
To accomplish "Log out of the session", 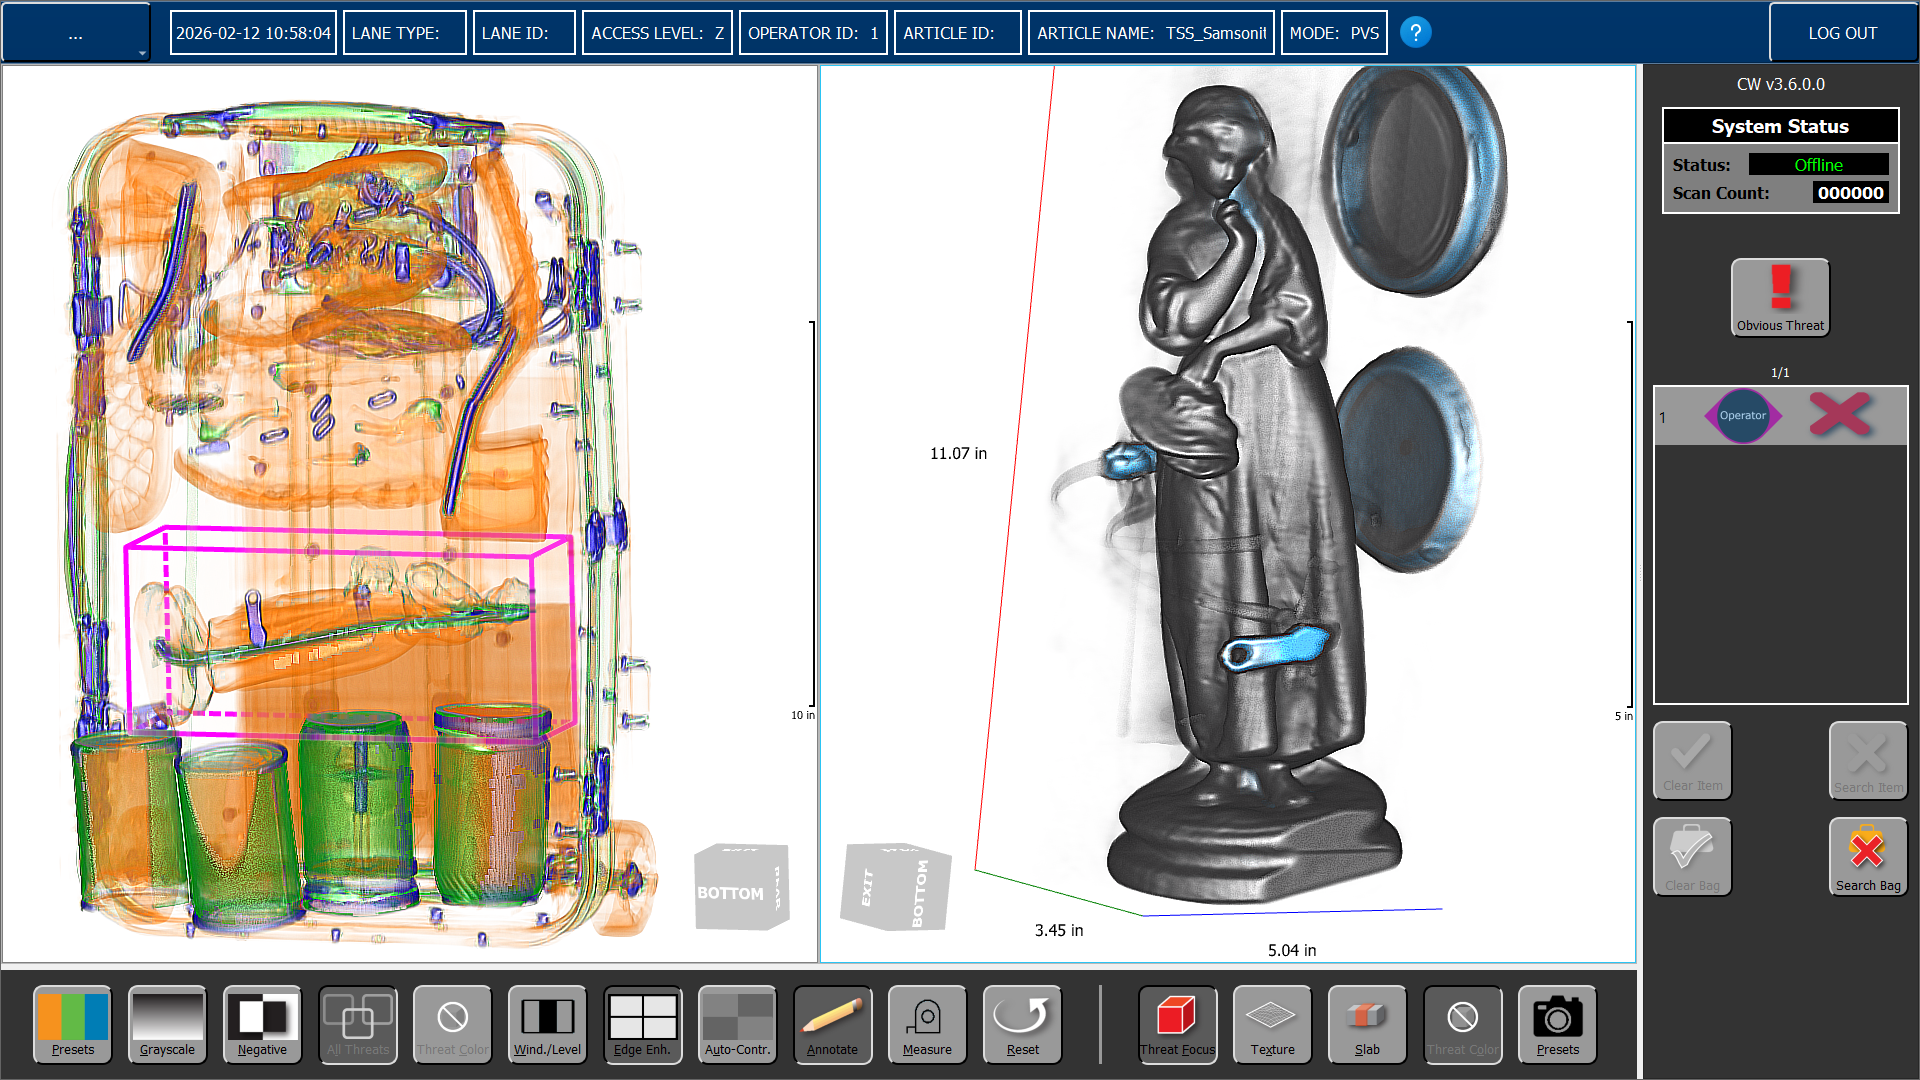I will click(x=1842, y=33).
